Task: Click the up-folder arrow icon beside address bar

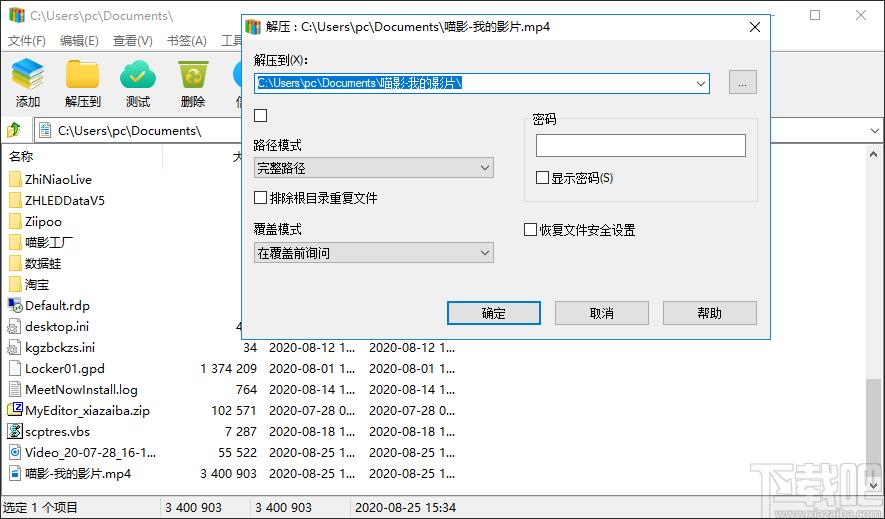Action: [14, 130]
